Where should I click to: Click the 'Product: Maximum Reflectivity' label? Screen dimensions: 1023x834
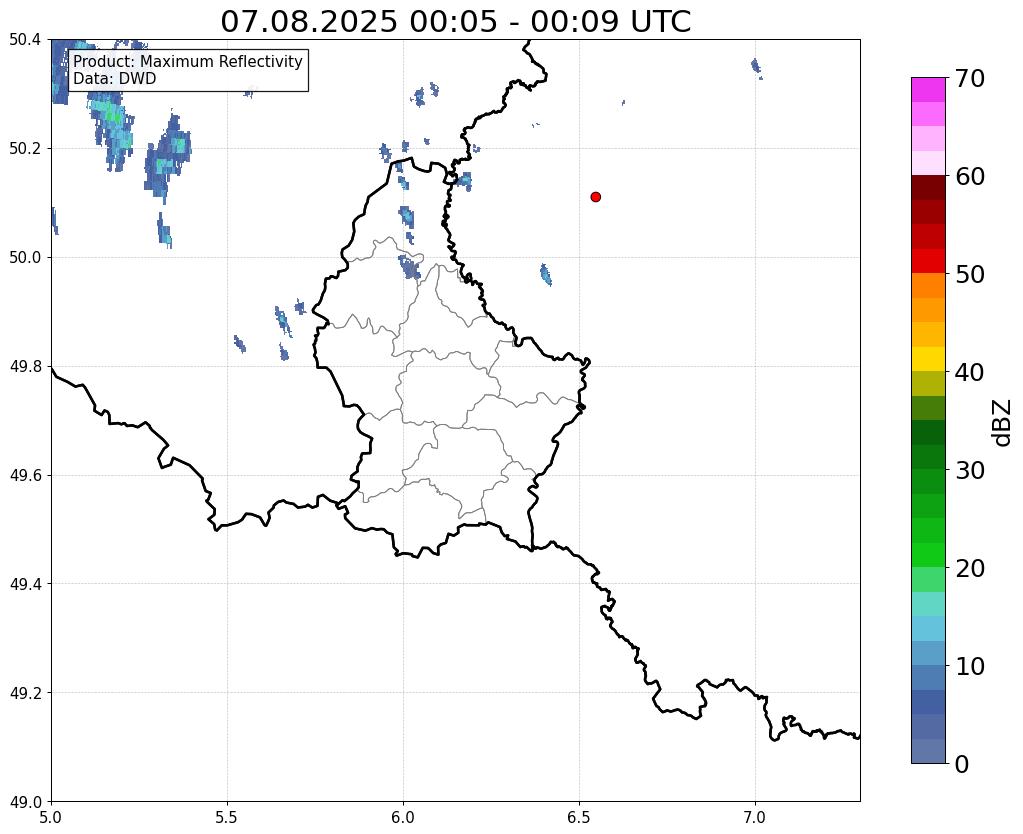pyautogui.click(x=188, y=61)
